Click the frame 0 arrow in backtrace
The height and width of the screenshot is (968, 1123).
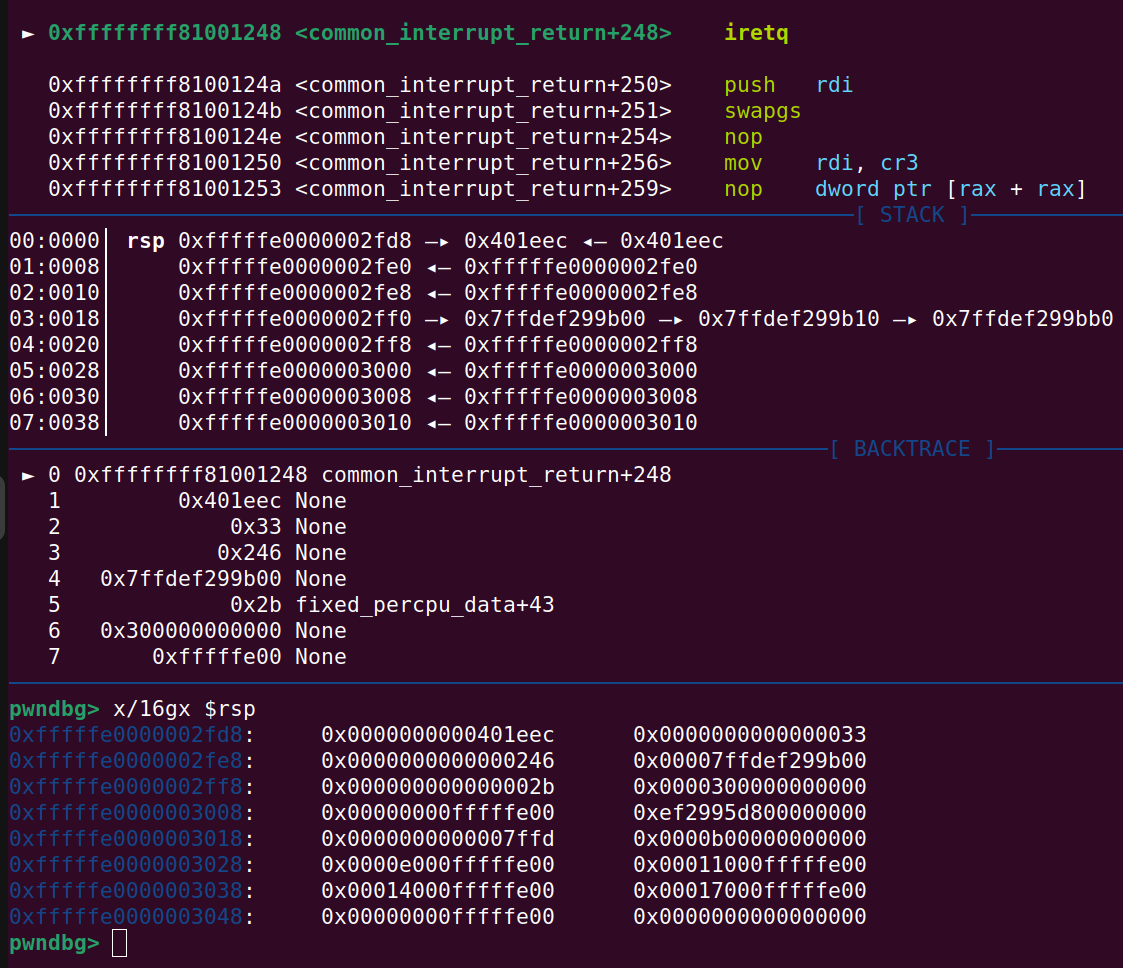pyautogui.click(x=27, y=475)
